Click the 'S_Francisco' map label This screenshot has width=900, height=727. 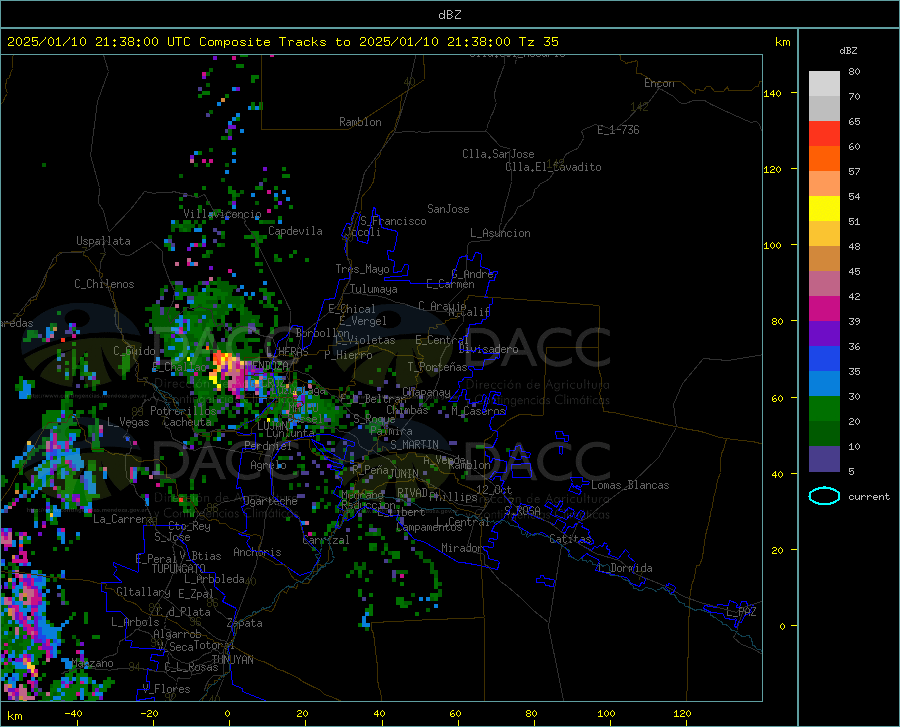click(393, 221)
